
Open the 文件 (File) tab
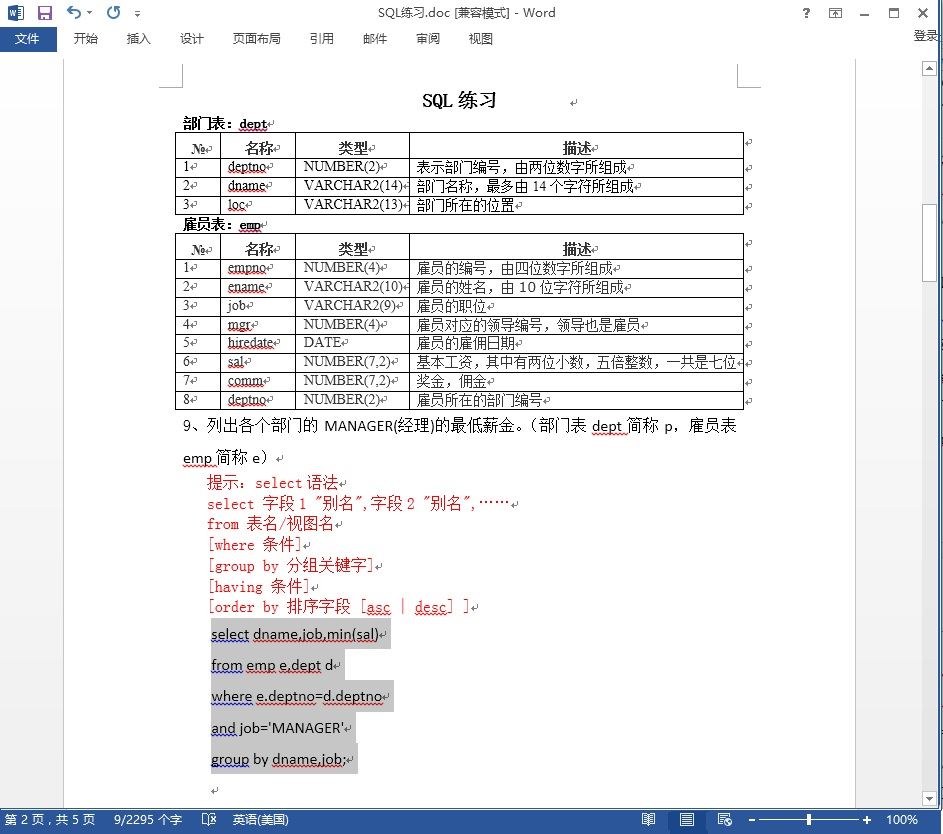28,39
